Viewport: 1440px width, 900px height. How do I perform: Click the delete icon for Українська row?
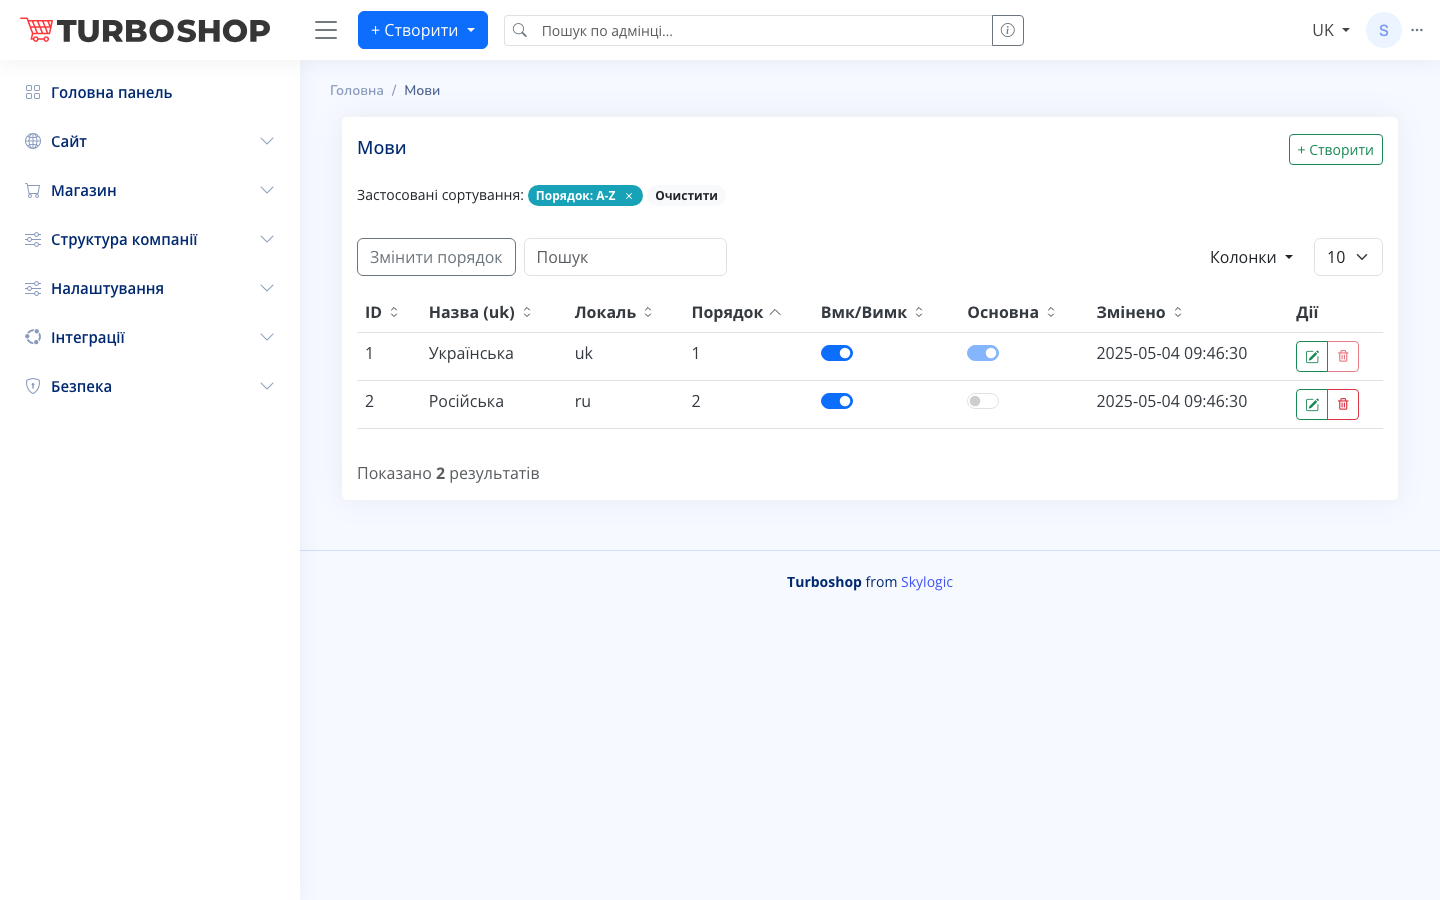coord(1343,356)
